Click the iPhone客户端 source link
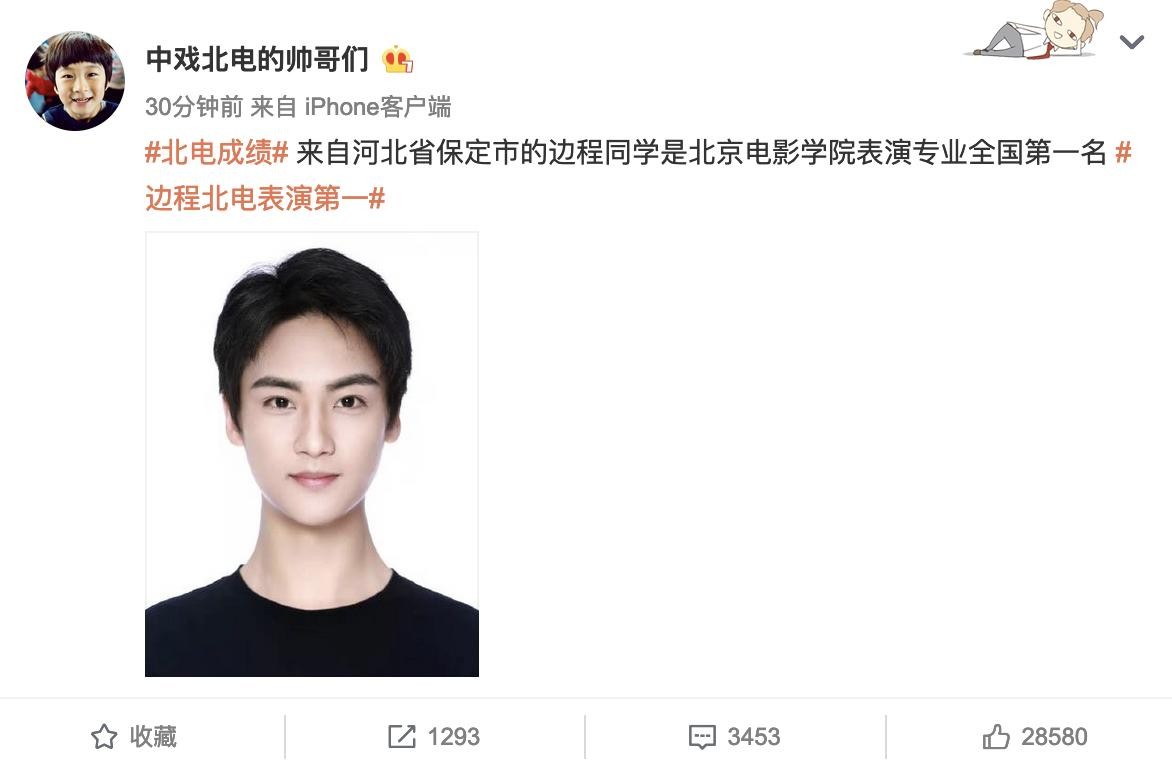The width and height of the screenshot is (1172, 764). (377, 107)
